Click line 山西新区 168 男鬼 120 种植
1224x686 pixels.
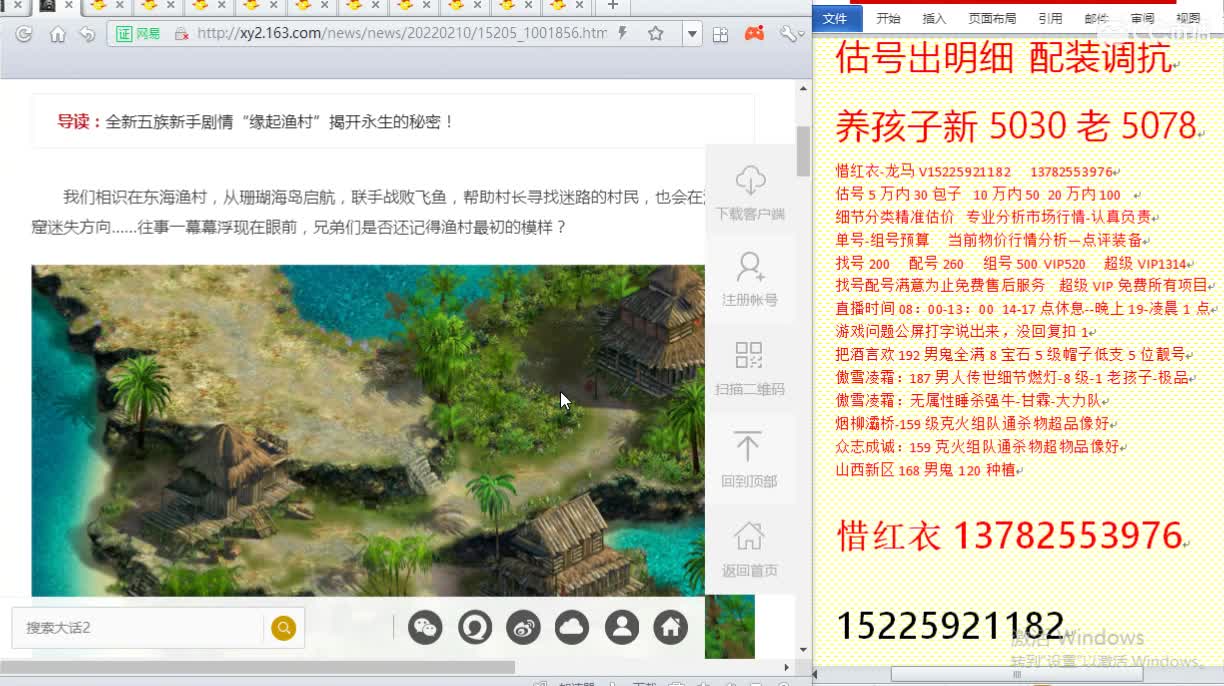point(925,470)
